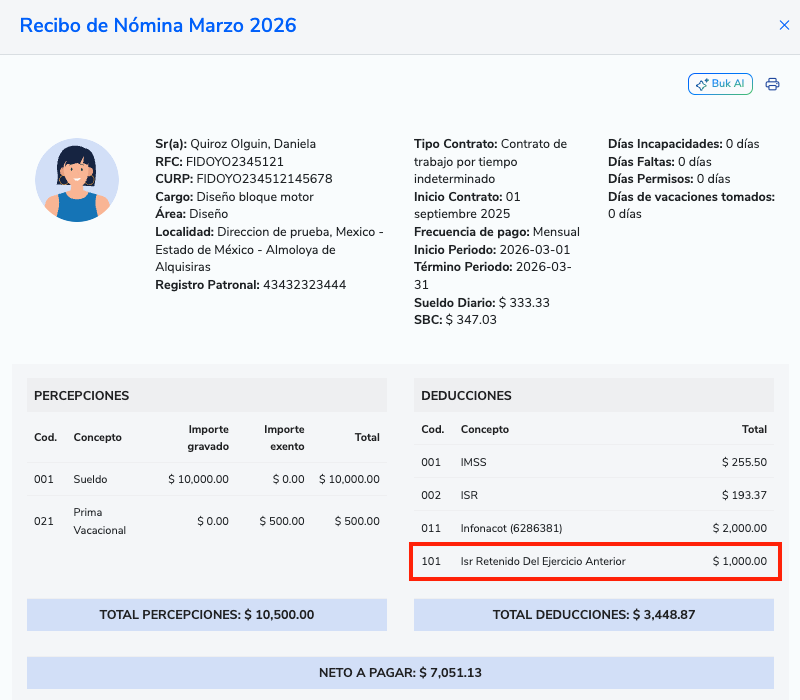This screenshot has height=700, width=800.
Task: Close the Recibo de Nómina dialog
Action: (x=784, y=26)
